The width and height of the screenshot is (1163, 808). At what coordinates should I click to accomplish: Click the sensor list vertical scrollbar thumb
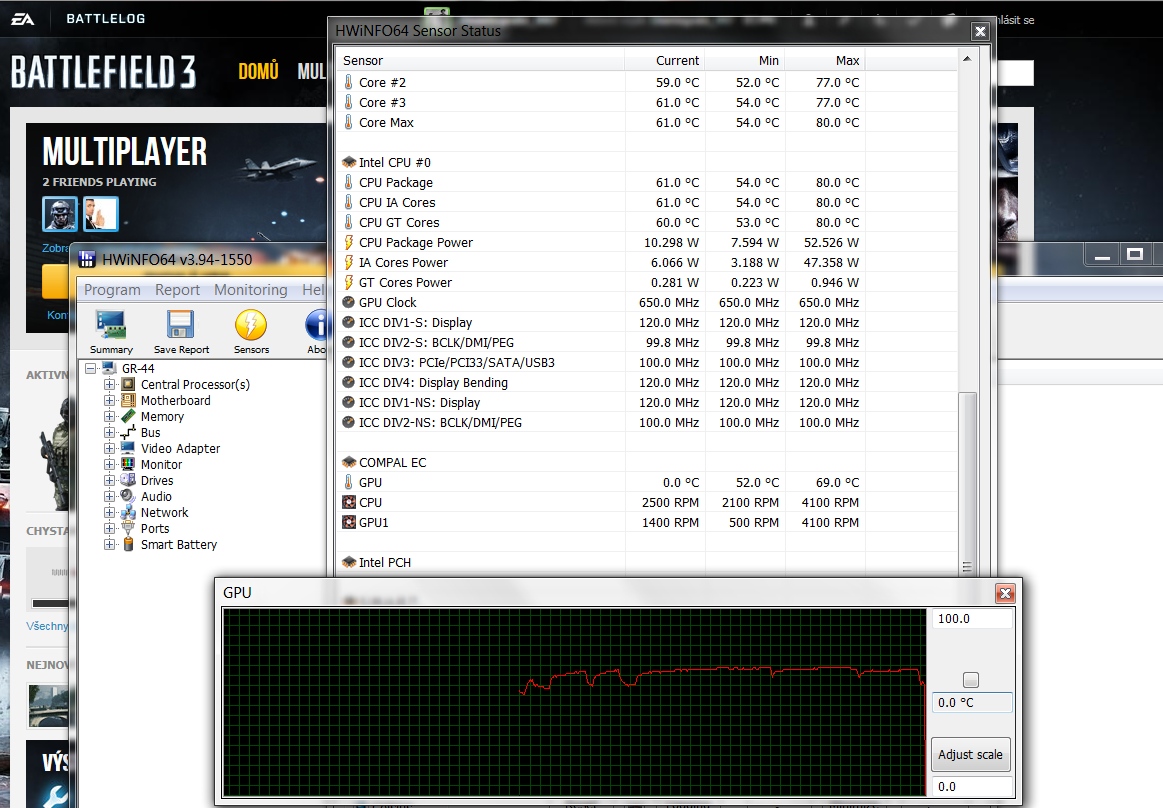click(966, 484)
